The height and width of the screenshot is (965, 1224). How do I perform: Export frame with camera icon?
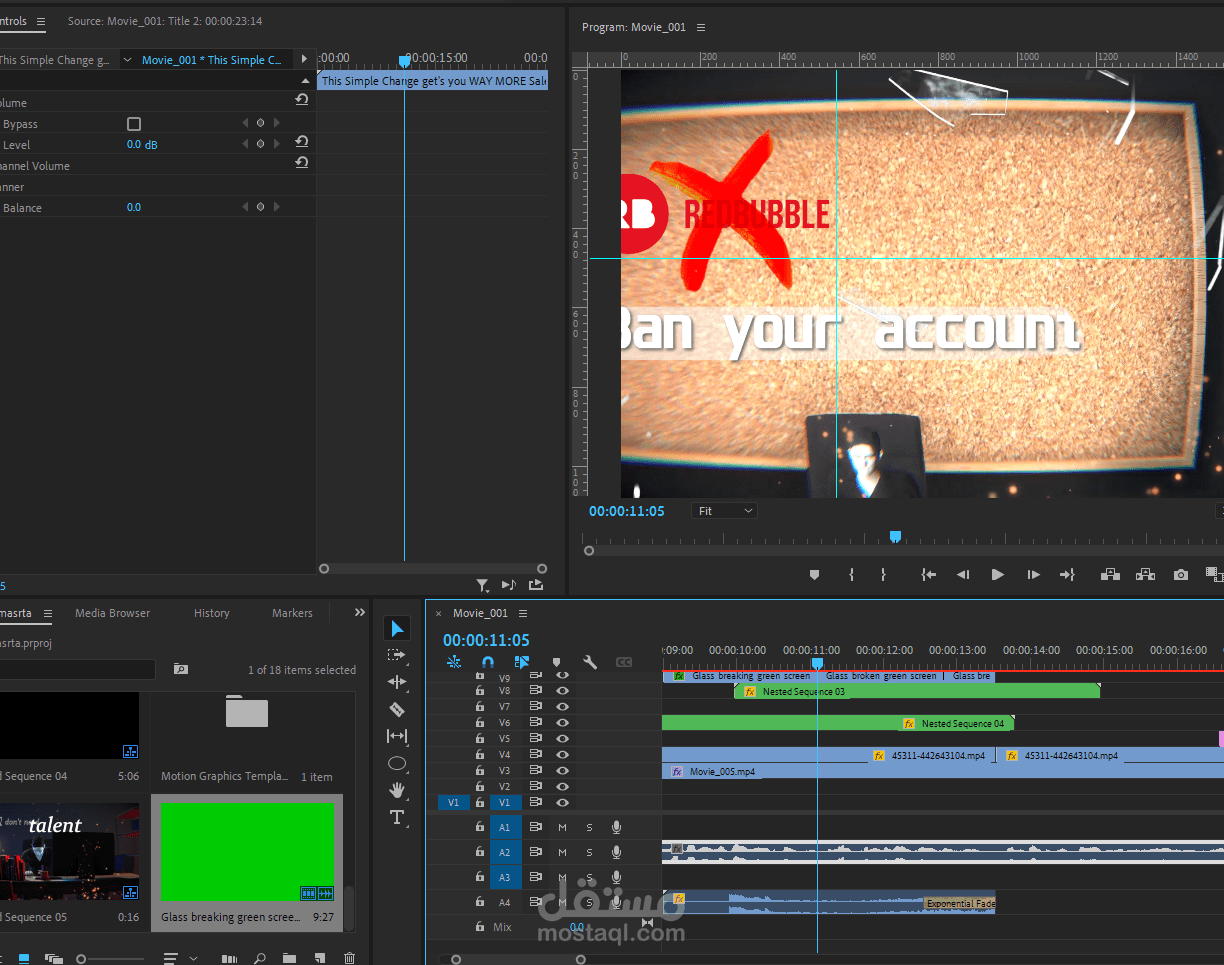1181,575
